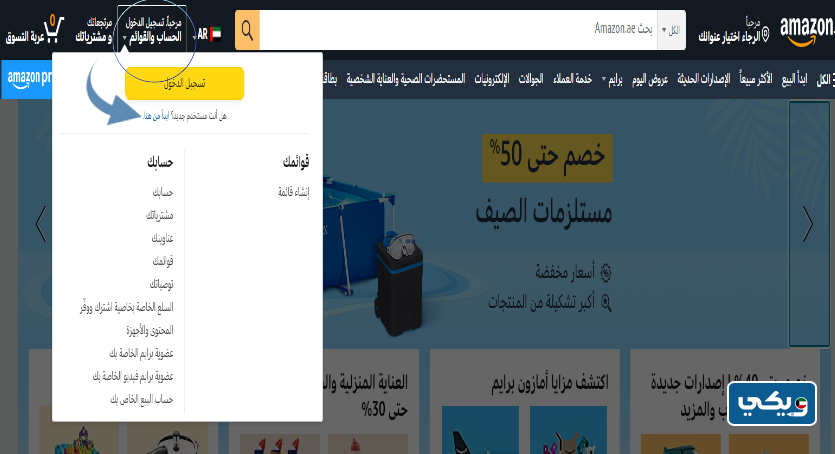Click ابدأ البيع in navigation bar
Screen dimensions: 835x454
(x=794, y=79)
